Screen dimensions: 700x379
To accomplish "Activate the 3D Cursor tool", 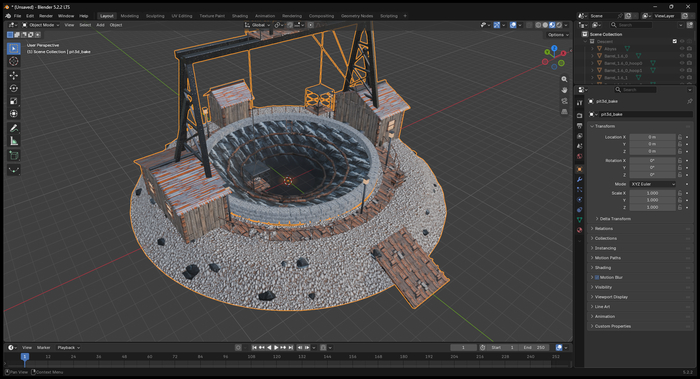I will pos(14,61).
